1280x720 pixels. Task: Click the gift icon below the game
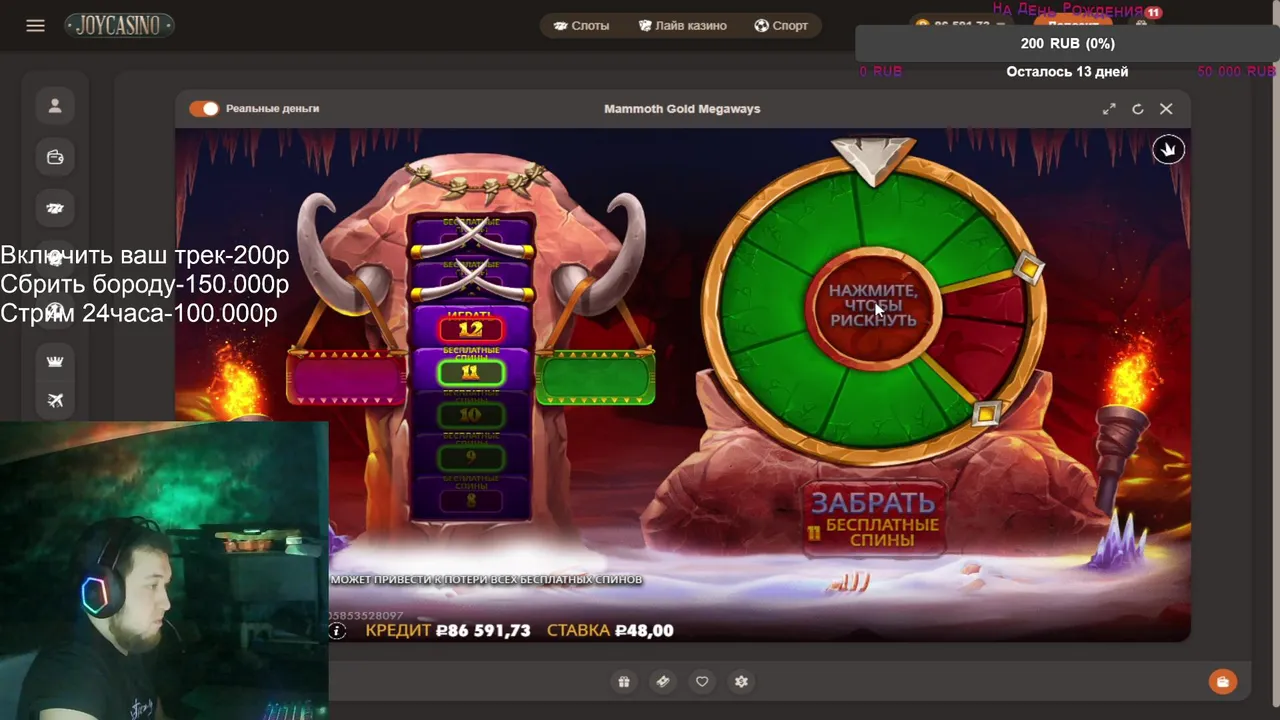pos(624,682)
